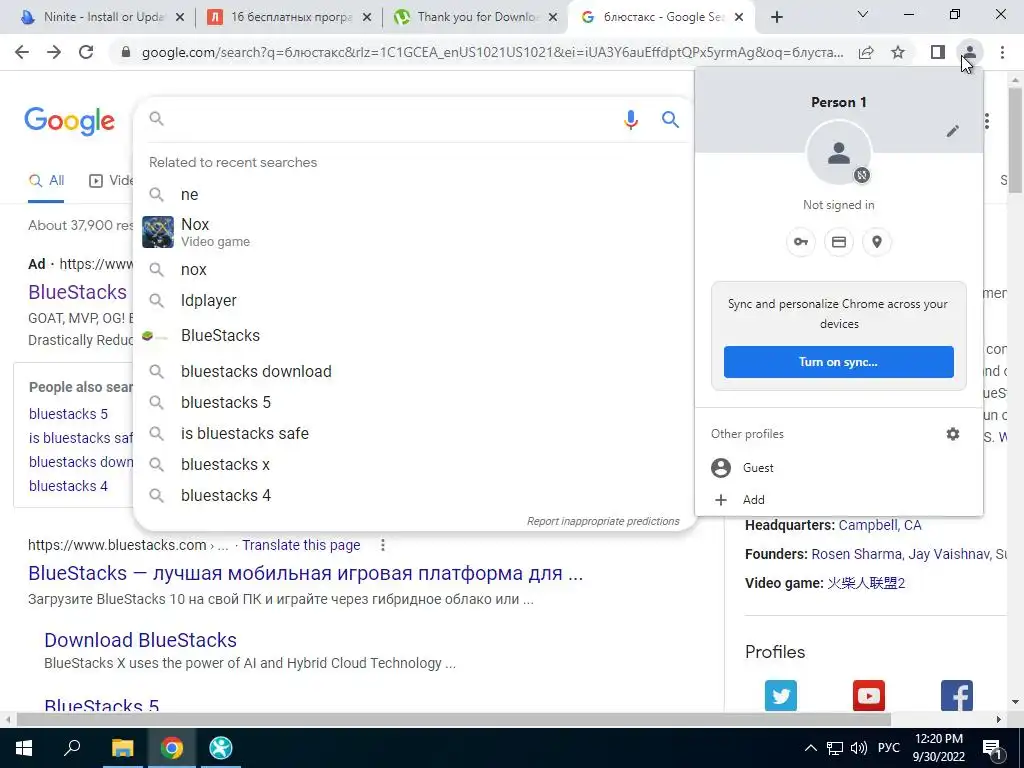
Task: Open the Guest profile
Action: pos(839,468)
